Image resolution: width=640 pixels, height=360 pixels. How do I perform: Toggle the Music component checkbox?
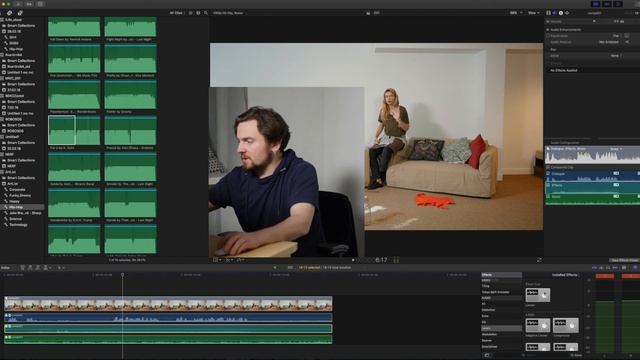pyautogui.click(x=548, y=197)
